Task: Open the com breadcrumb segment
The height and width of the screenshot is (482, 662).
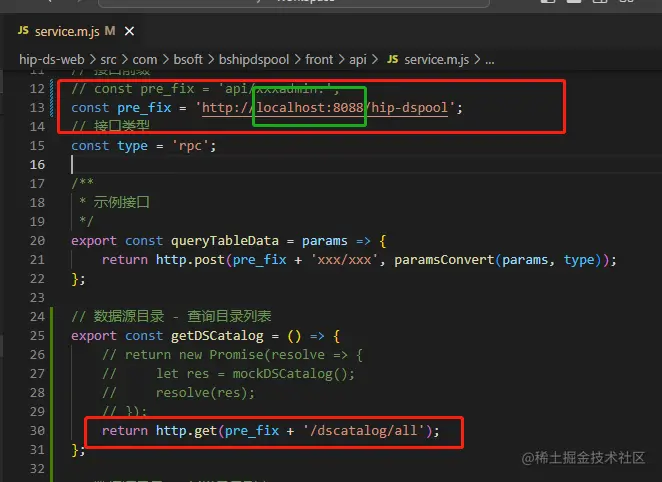Action: pyautogui.click(x=145, y=60)
